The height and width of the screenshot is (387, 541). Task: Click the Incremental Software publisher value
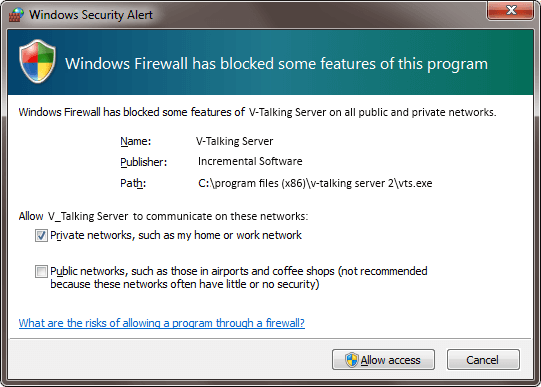click(x=250, y=161)
